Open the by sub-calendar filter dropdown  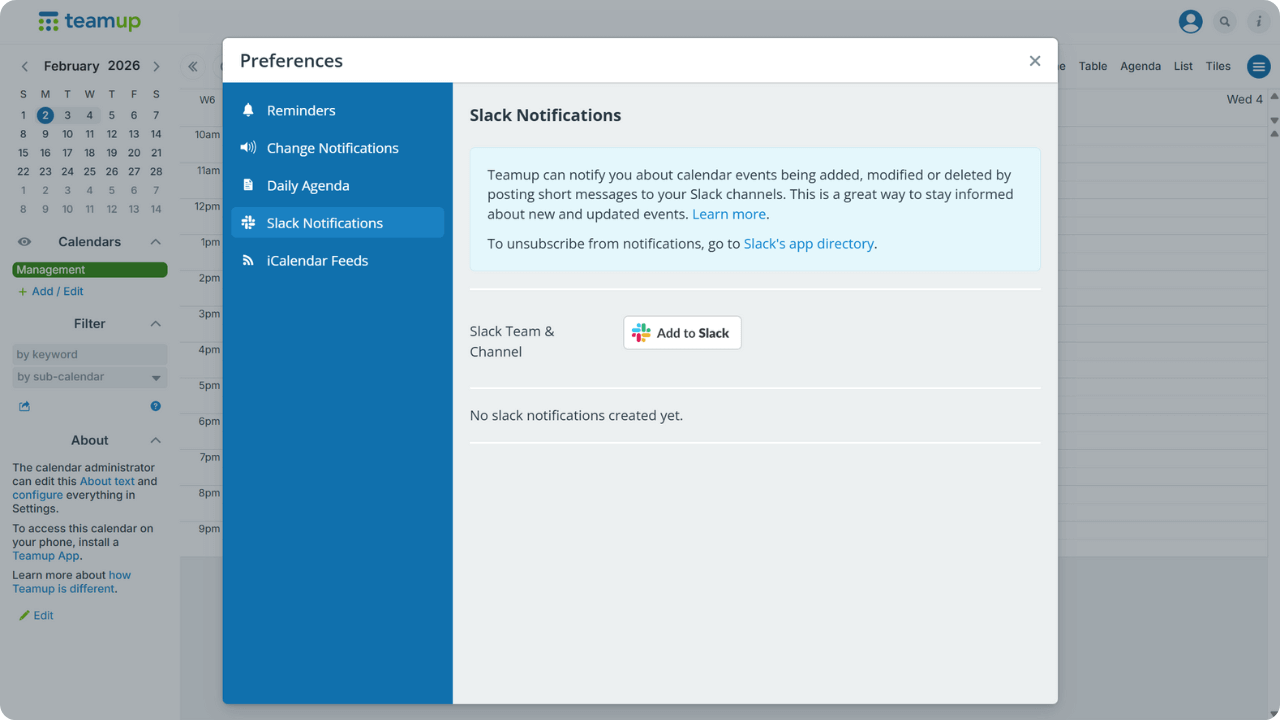[x=90, y=377]
